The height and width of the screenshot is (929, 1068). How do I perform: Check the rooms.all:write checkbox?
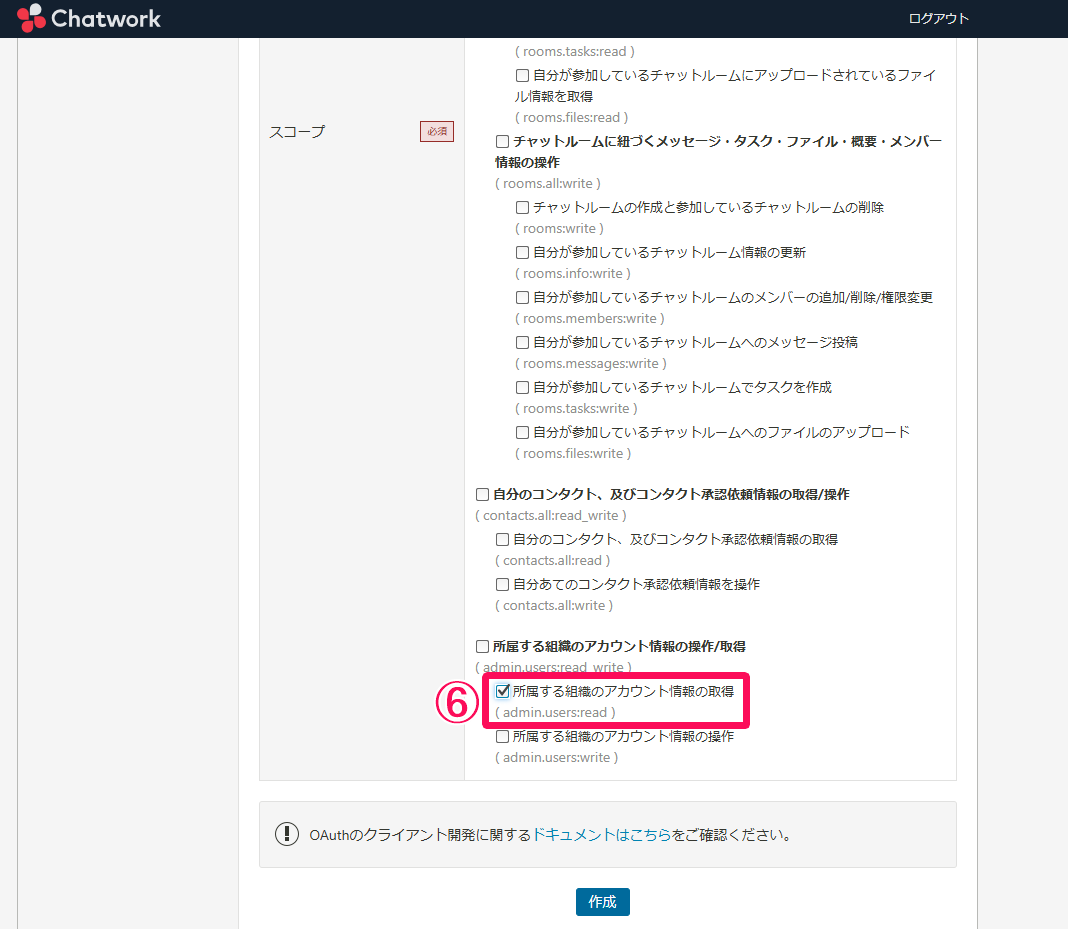(x=503, y=142)
